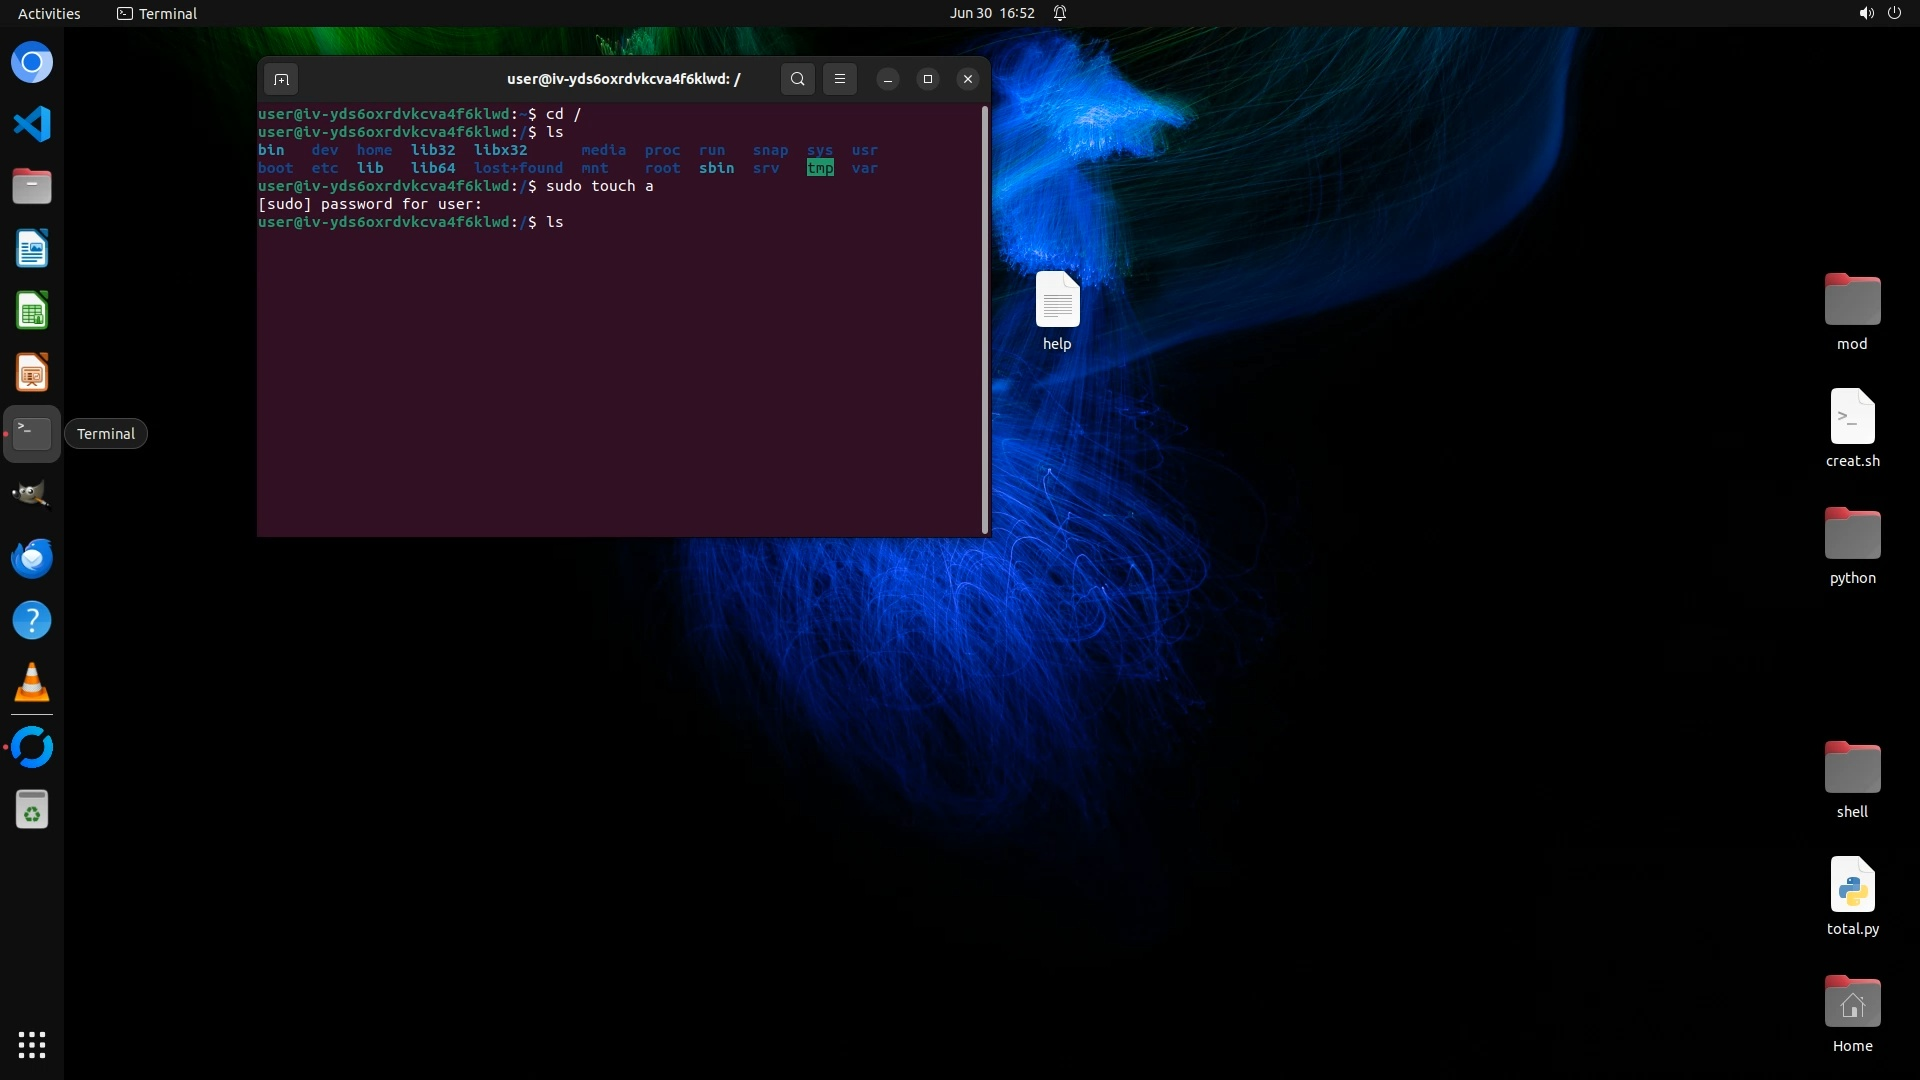1920x1080 pixels.
Task: Open system menu via power icon
Action: (1894, 13)
